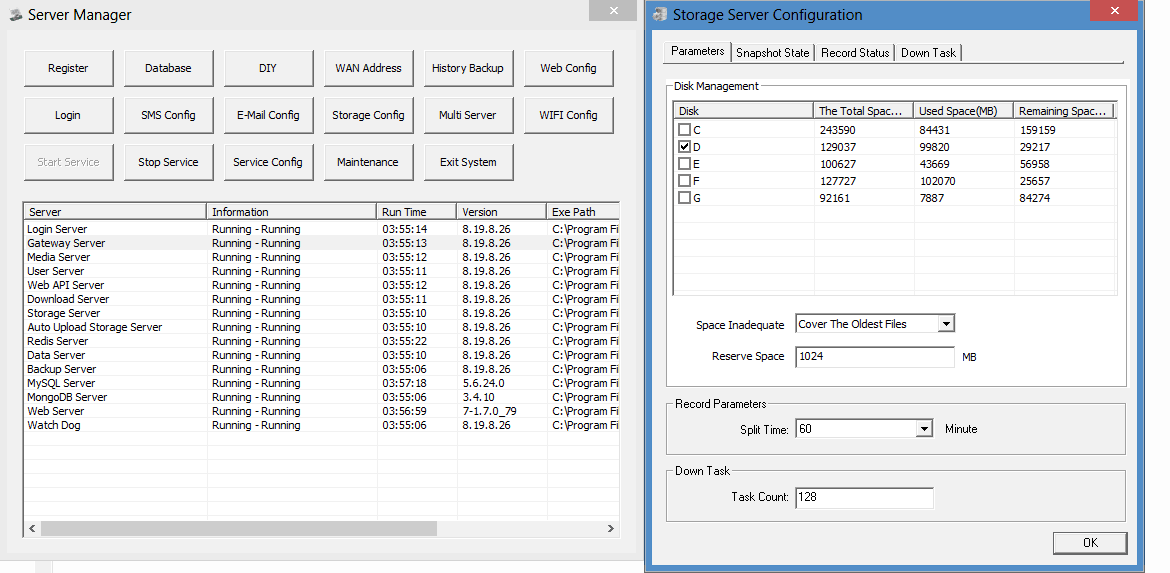Click the Reserve Space input field
The height and width of the screenshot is (573, 1170).
pos(875,357)
